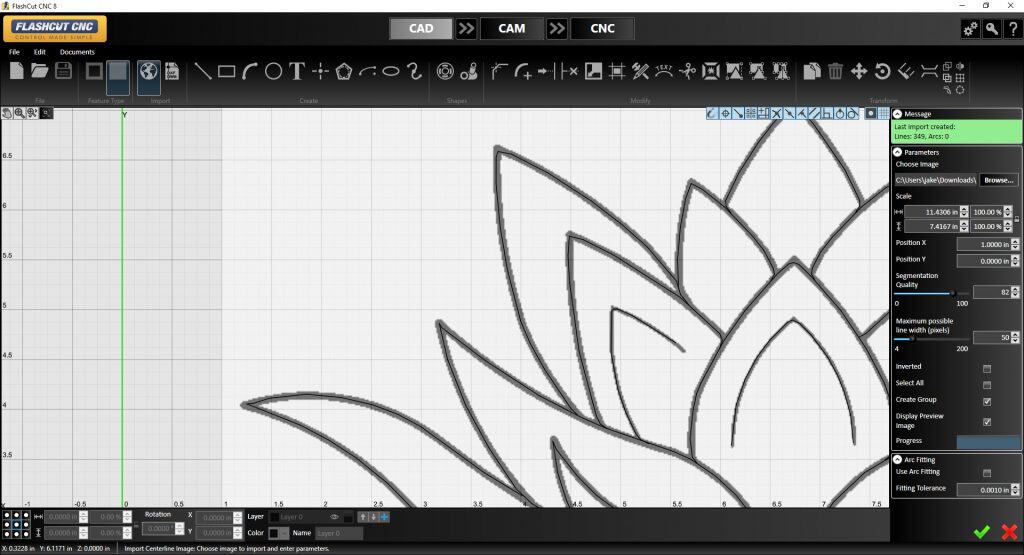Activate the Move transform arrows icon
Image resolution: width=1024 pixels, height=555 pixels.
859,71
